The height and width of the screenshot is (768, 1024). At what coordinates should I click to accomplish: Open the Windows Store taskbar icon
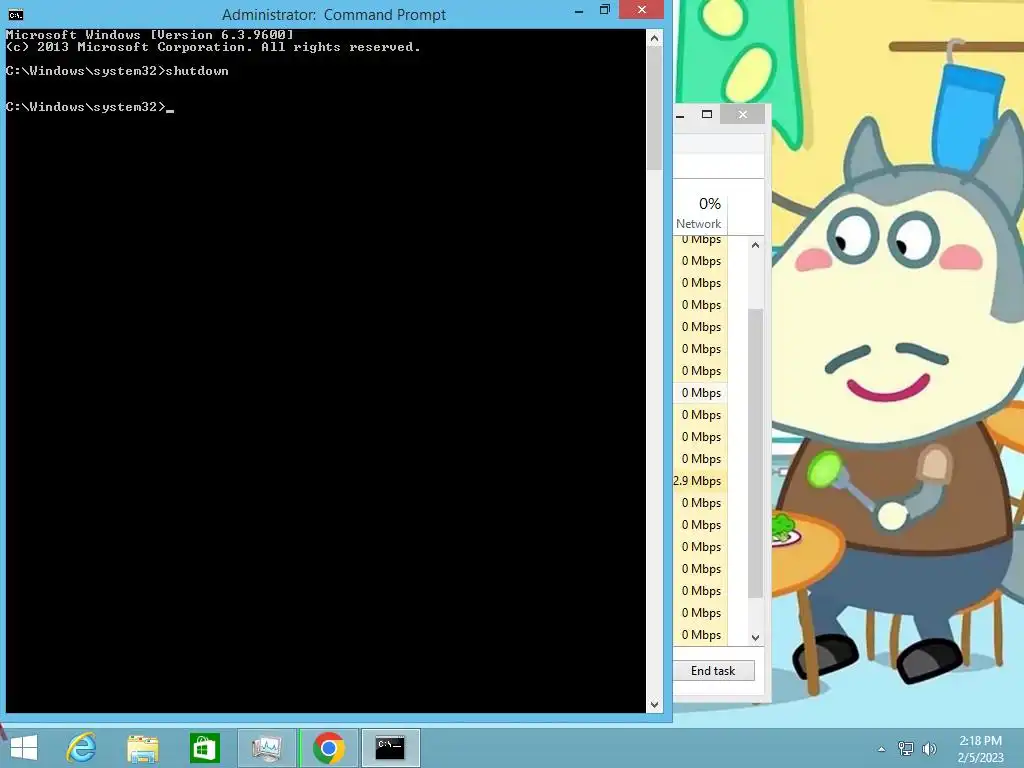(x=204, y=748)
